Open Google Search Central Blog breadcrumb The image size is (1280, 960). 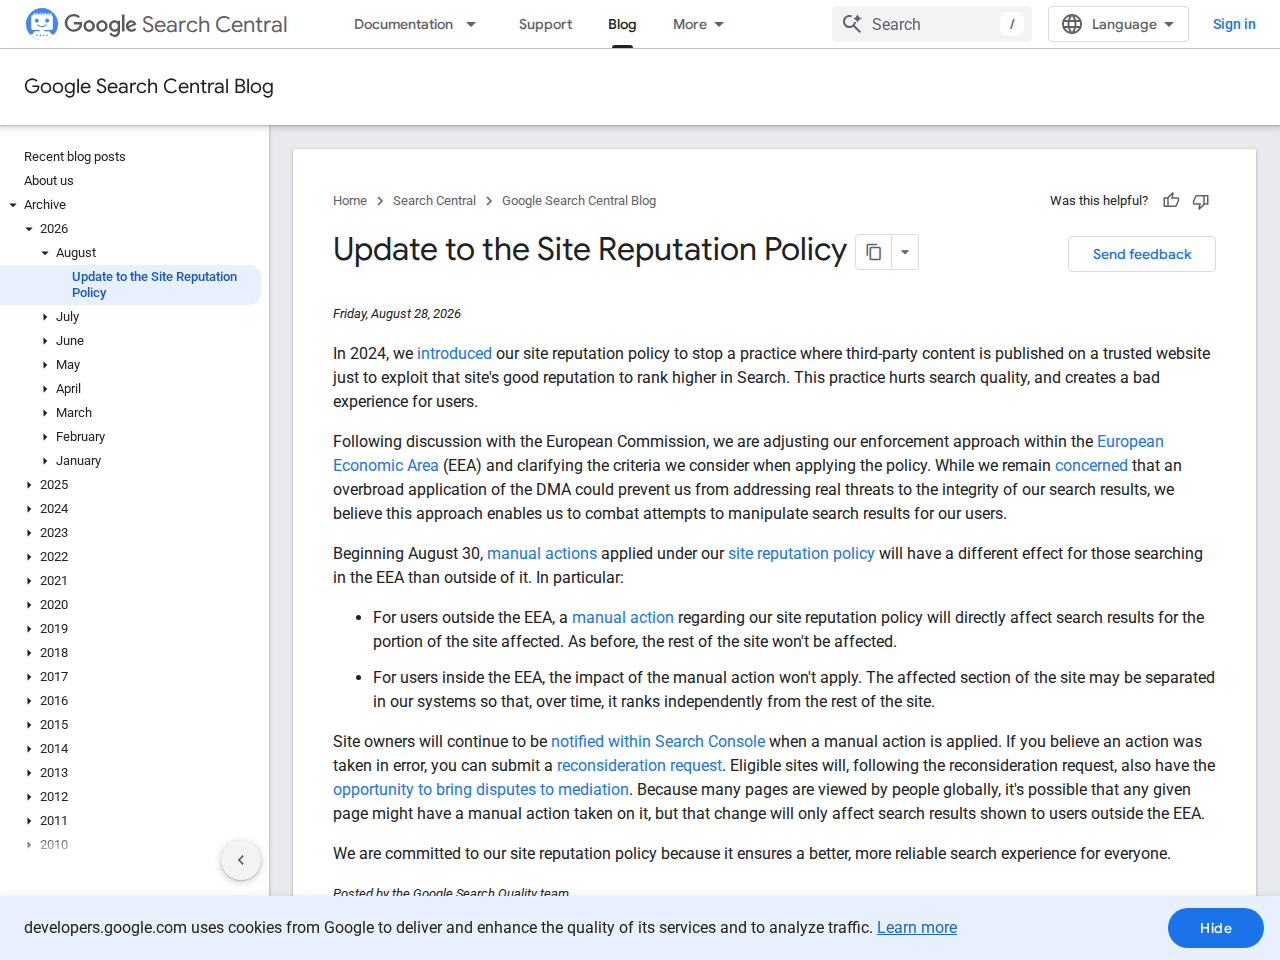click(x=579, y=201)
